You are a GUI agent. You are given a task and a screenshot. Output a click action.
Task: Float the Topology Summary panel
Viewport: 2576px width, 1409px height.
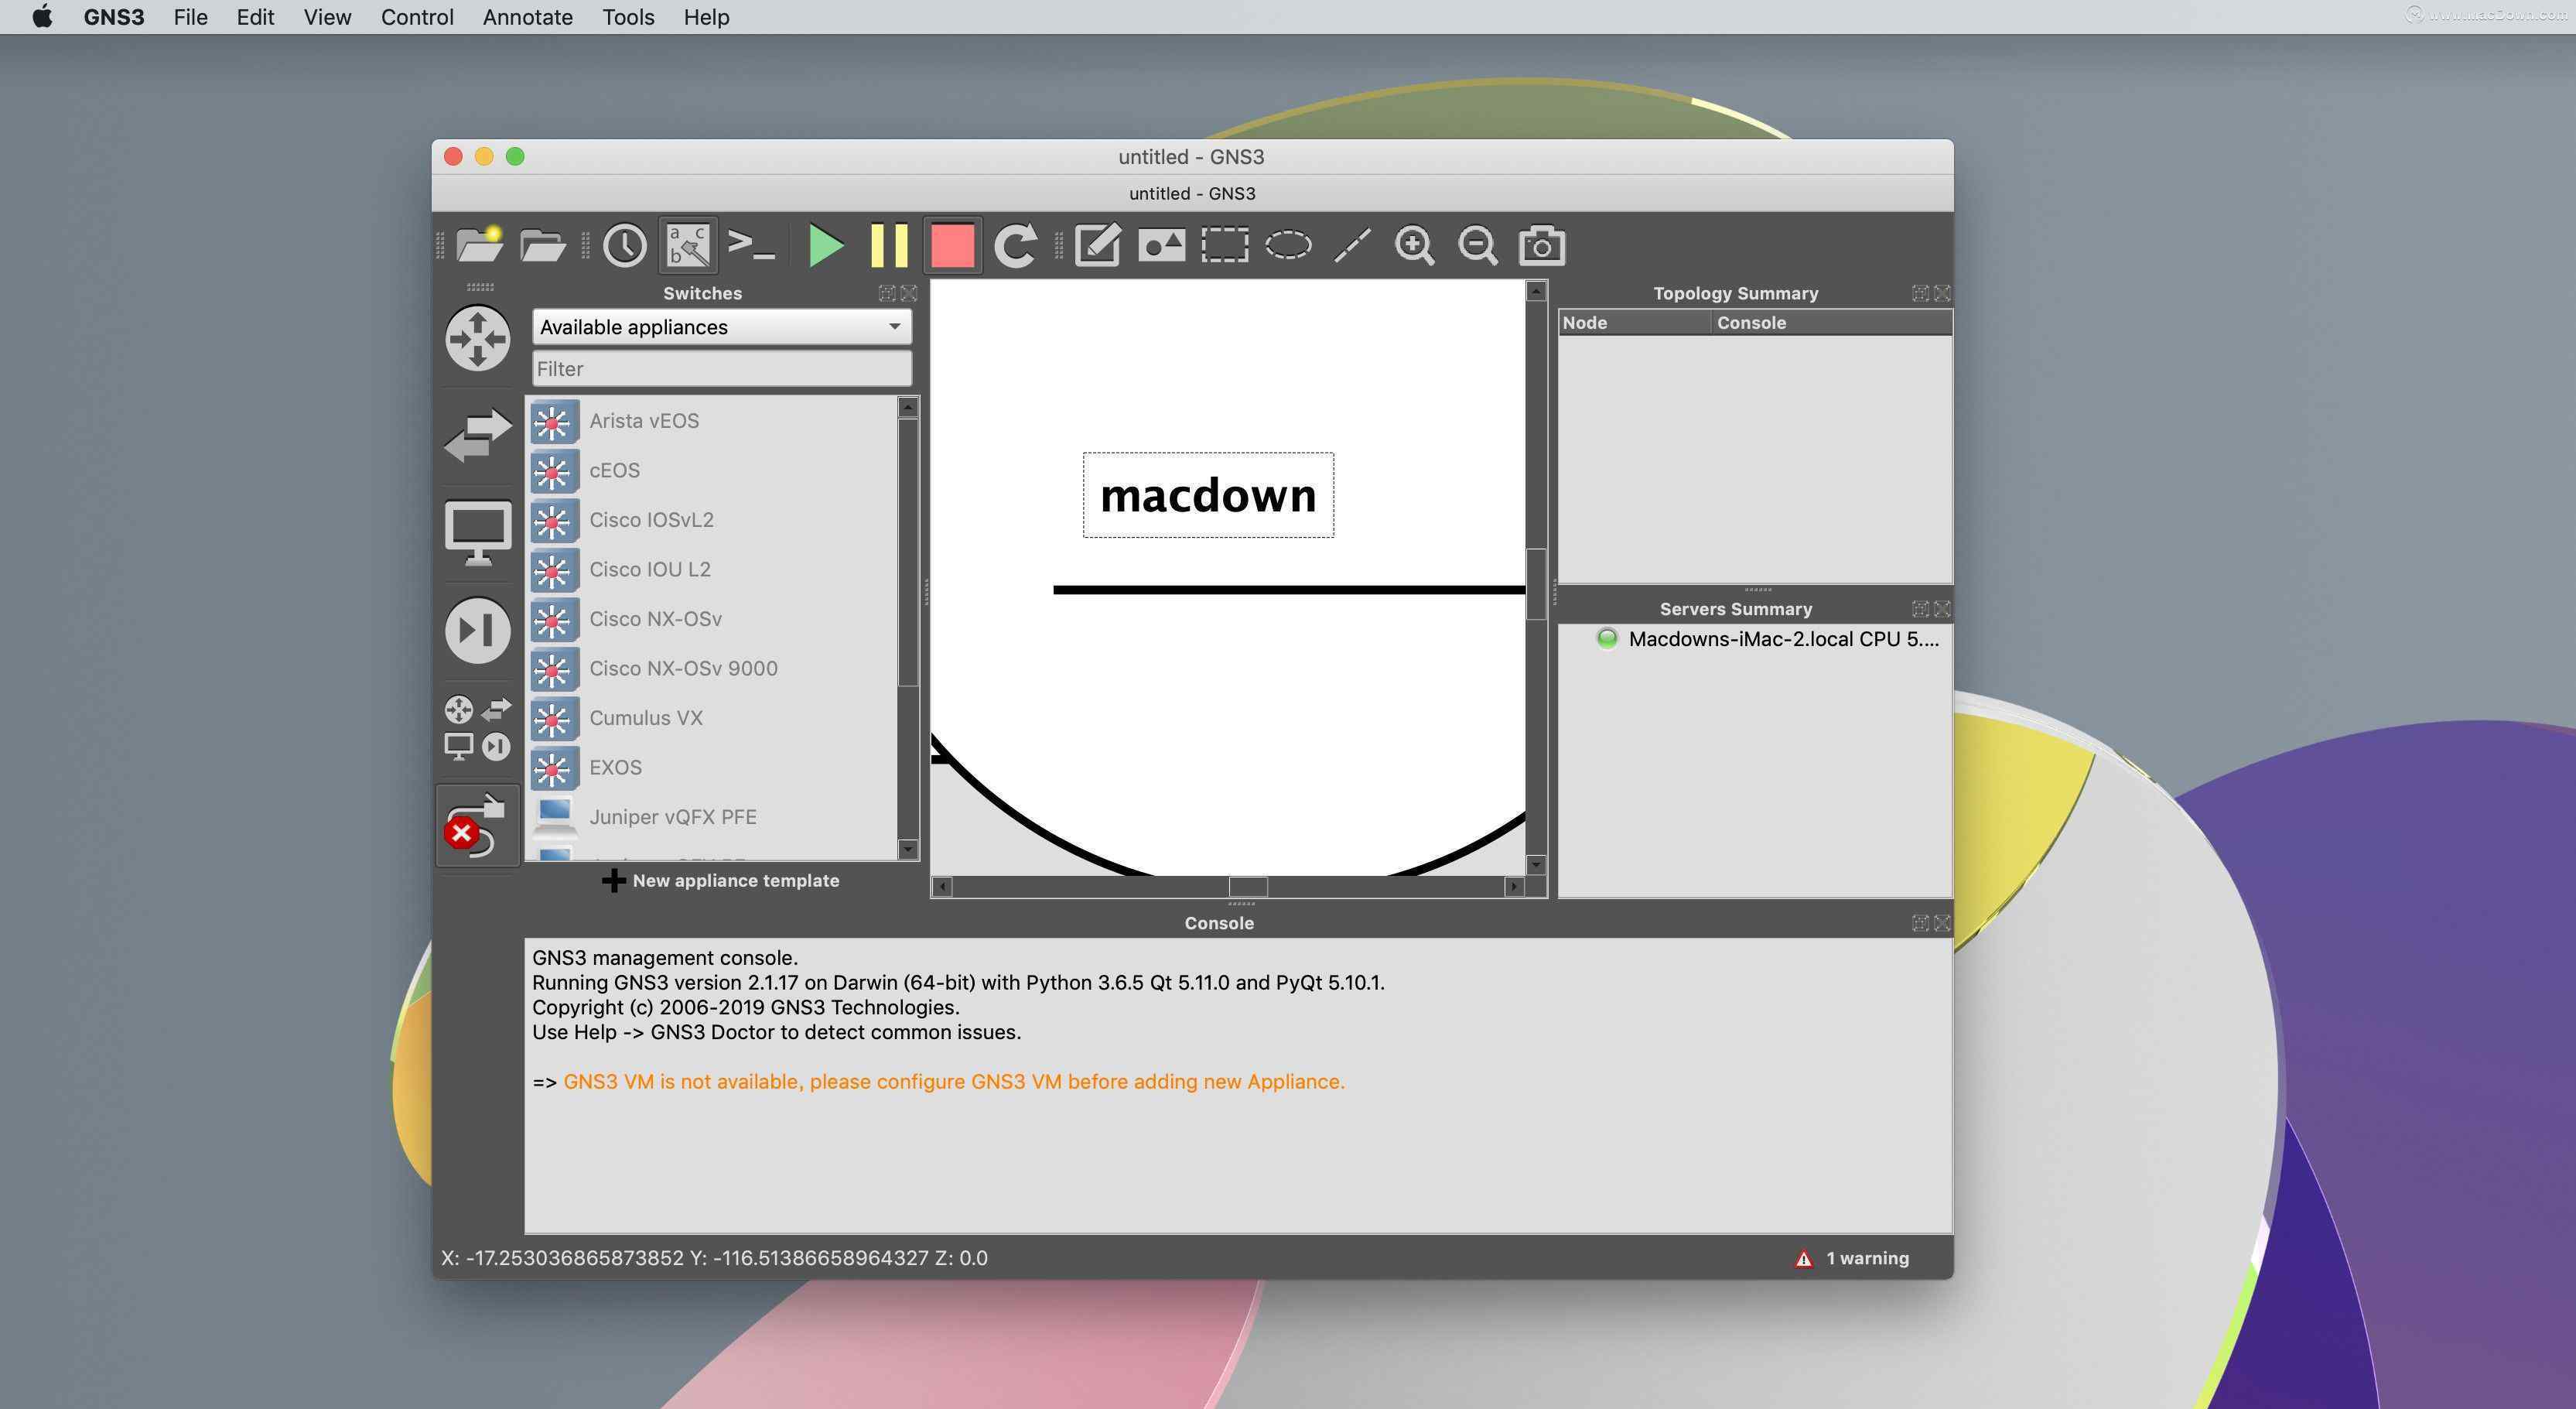[1920, 293]
